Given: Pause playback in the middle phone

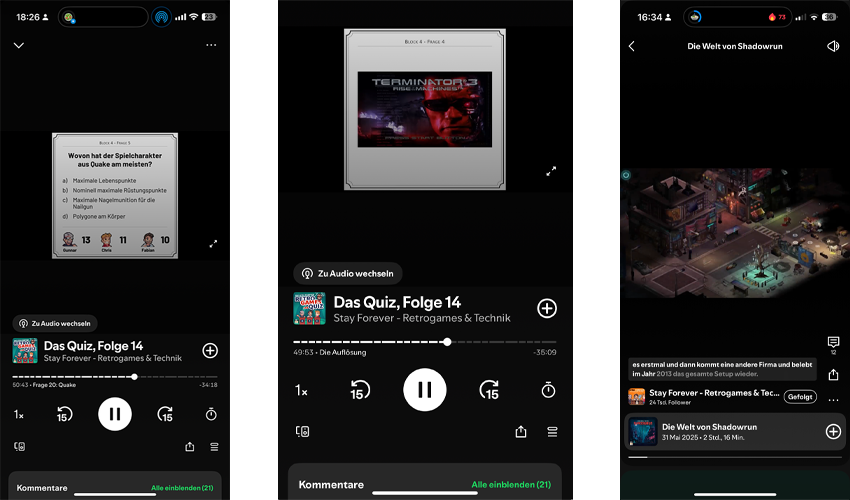Looking at the screenshot, I should point(425,390).
